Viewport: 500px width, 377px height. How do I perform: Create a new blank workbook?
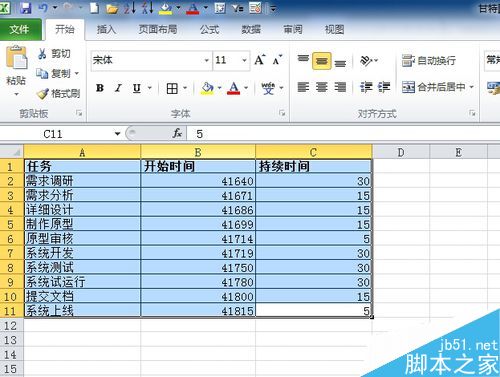(x=94, y=8)
